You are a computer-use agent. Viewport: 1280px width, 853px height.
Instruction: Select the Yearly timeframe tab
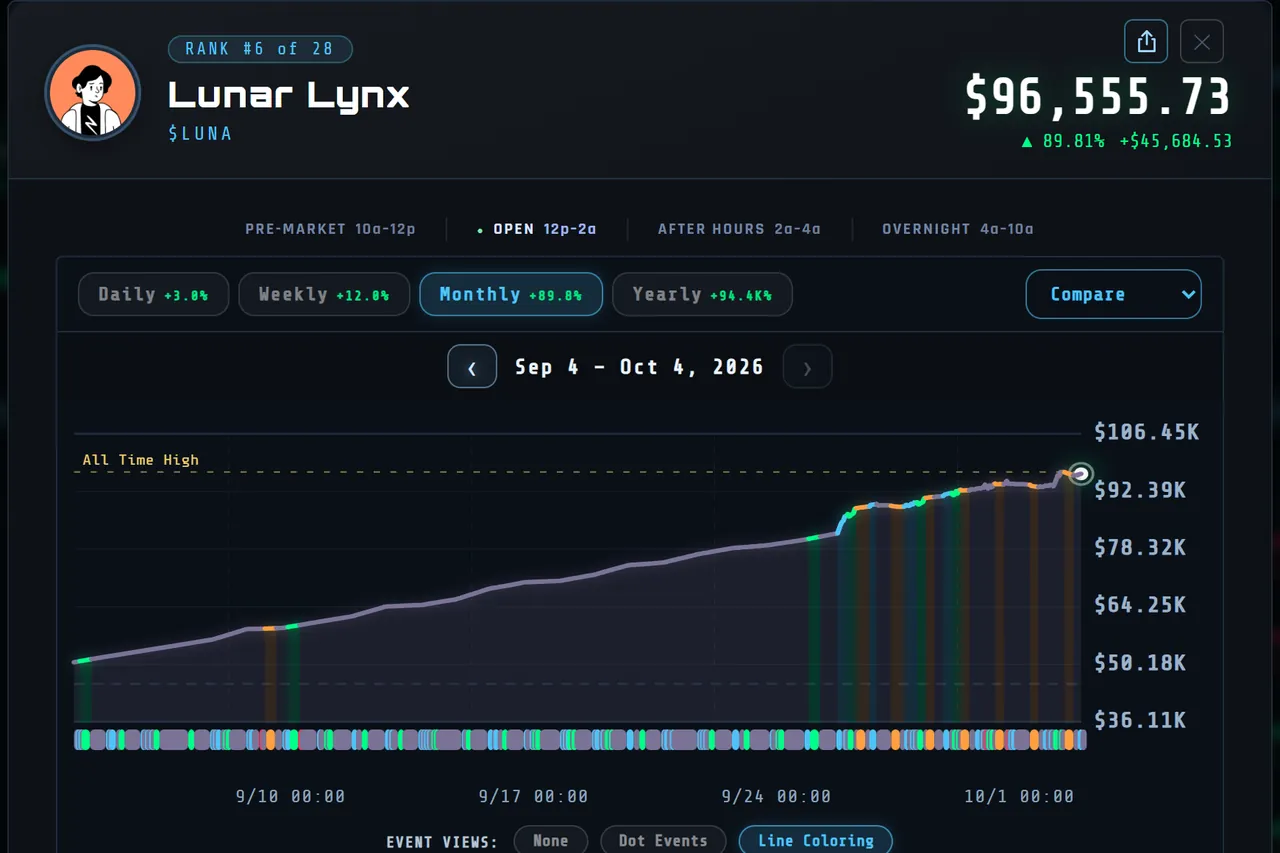pyautogui.click(x=702, y=294)
